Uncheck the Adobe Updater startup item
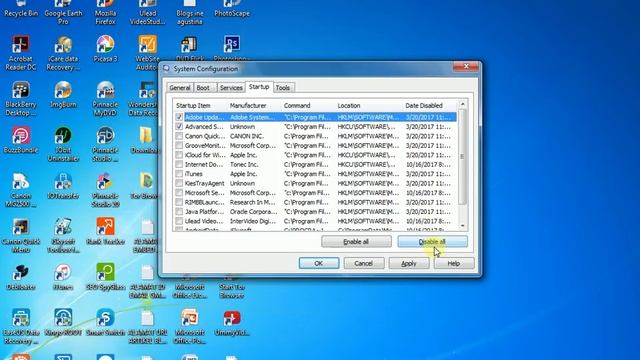Screen dimensions: 640x360 tap(179, 117)
